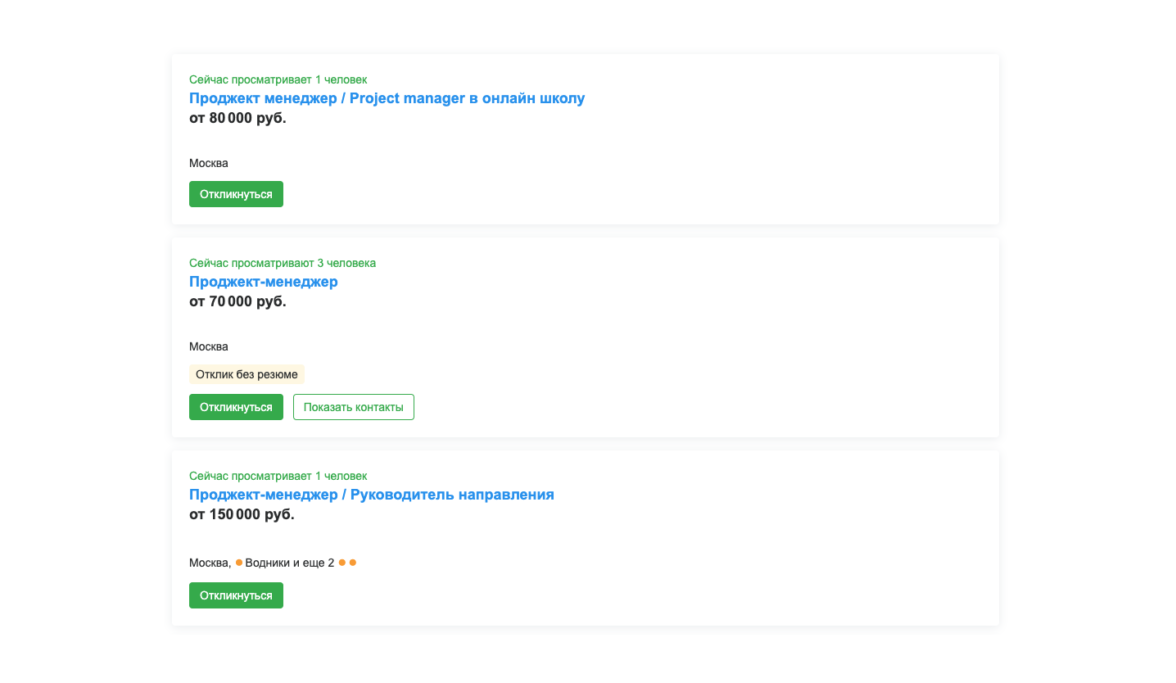The height and width of the screenshot is (683, 1176).
Task: Click Откликнуться on the 80 000 руб. vacancy
Action: point(236,194)
